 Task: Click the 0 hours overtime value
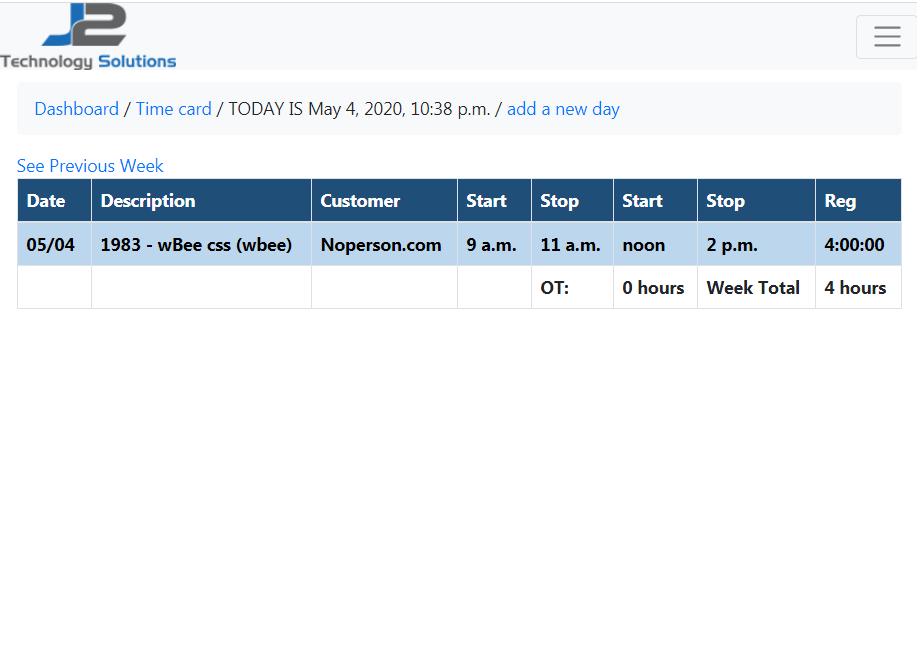[x=655, y=287]
